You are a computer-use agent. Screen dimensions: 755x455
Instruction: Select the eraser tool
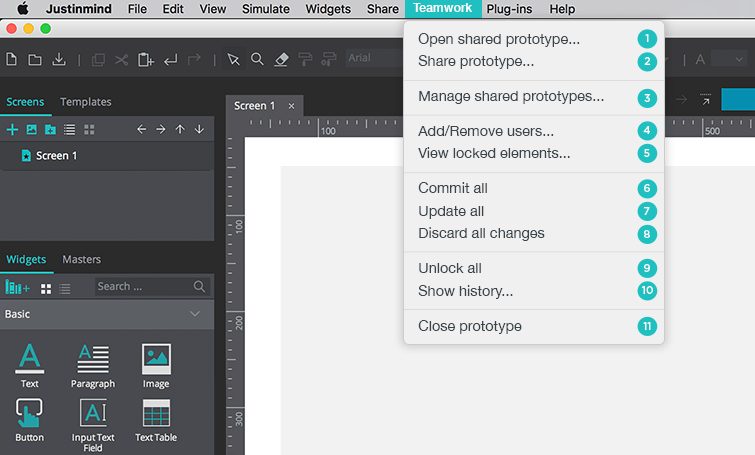pos(281,60)
